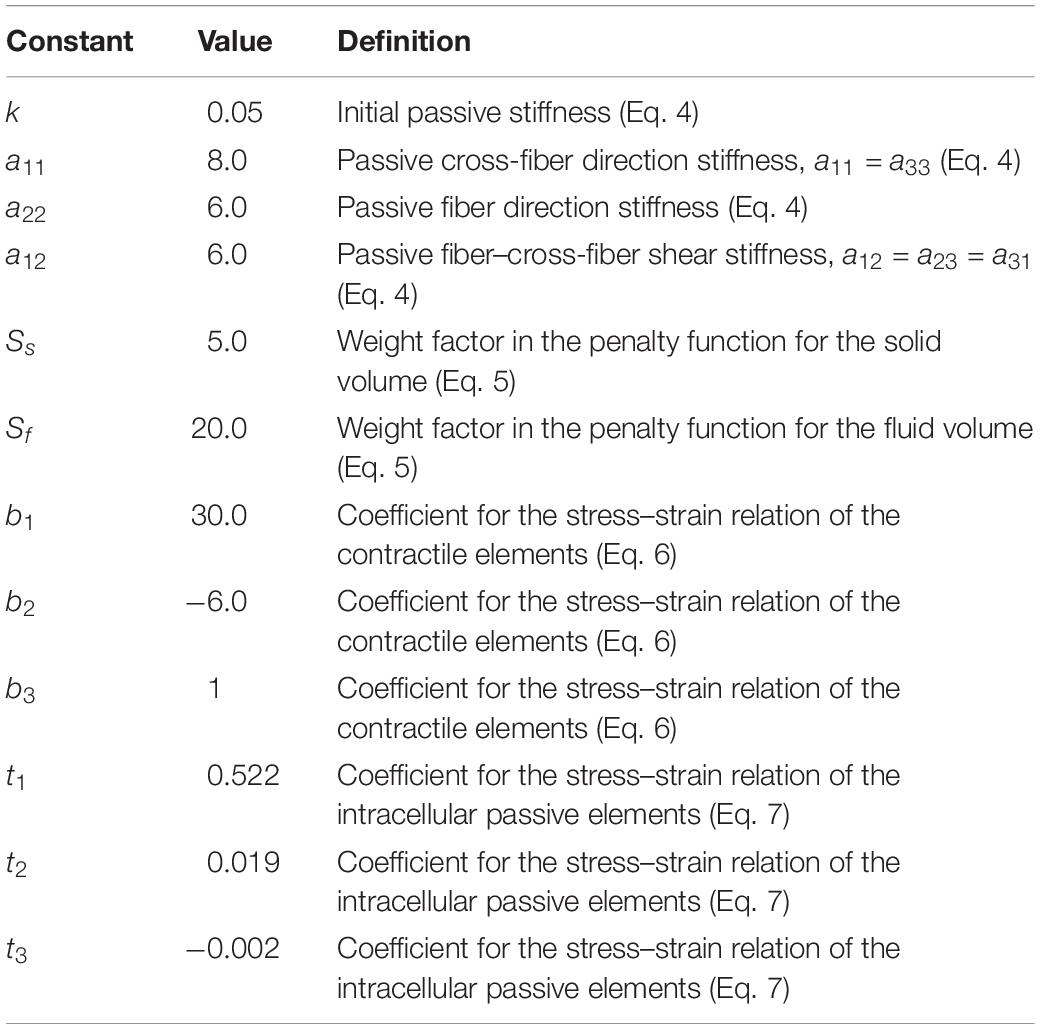This screenshot has height=1029, width=1040.
Task: Select the 20.0 value cell
Action: tap(219, 429)
